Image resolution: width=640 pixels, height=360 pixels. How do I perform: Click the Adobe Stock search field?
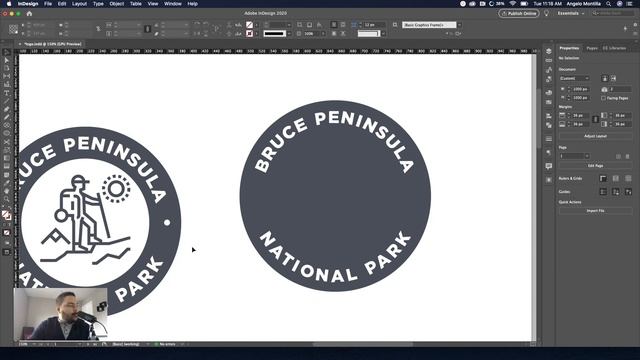click(x=612, y=13)
